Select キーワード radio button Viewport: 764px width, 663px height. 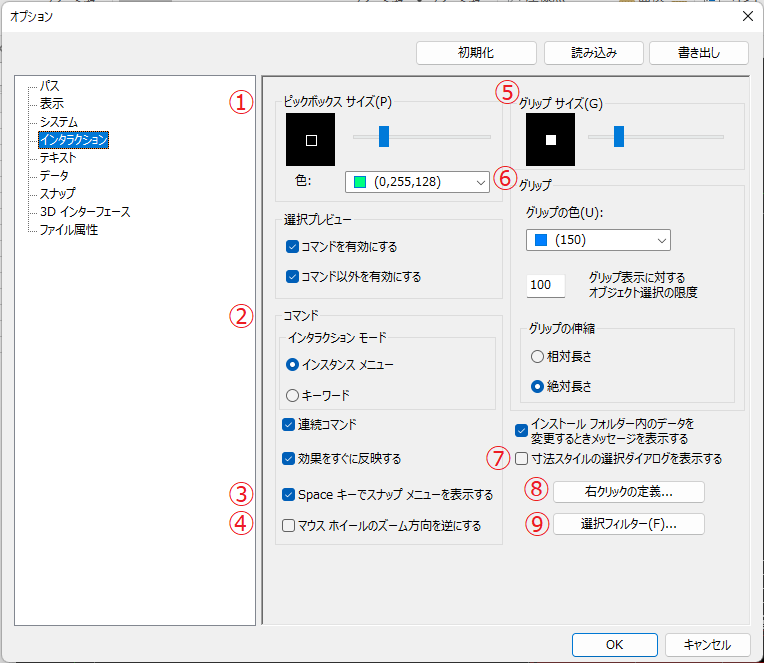[x=292, y=395]
